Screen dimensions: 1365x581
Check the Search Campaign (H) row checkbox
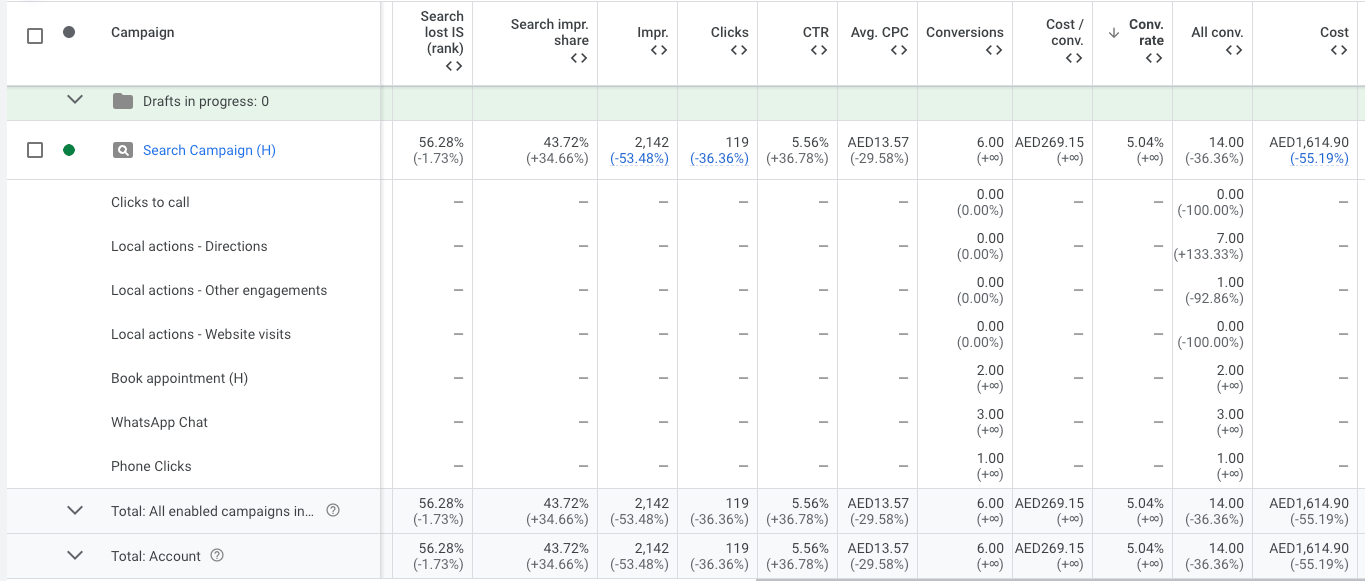click(35, 150)
